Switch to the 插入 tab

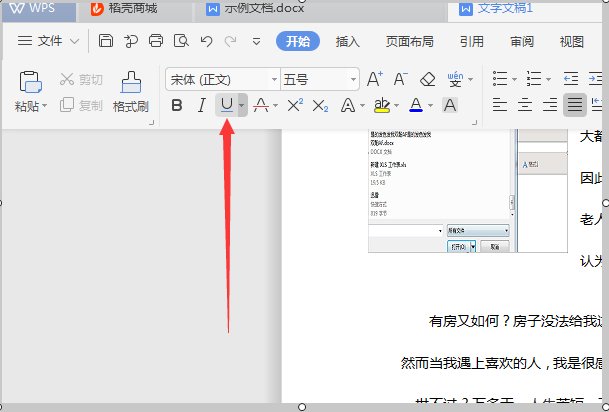[348, 42]
